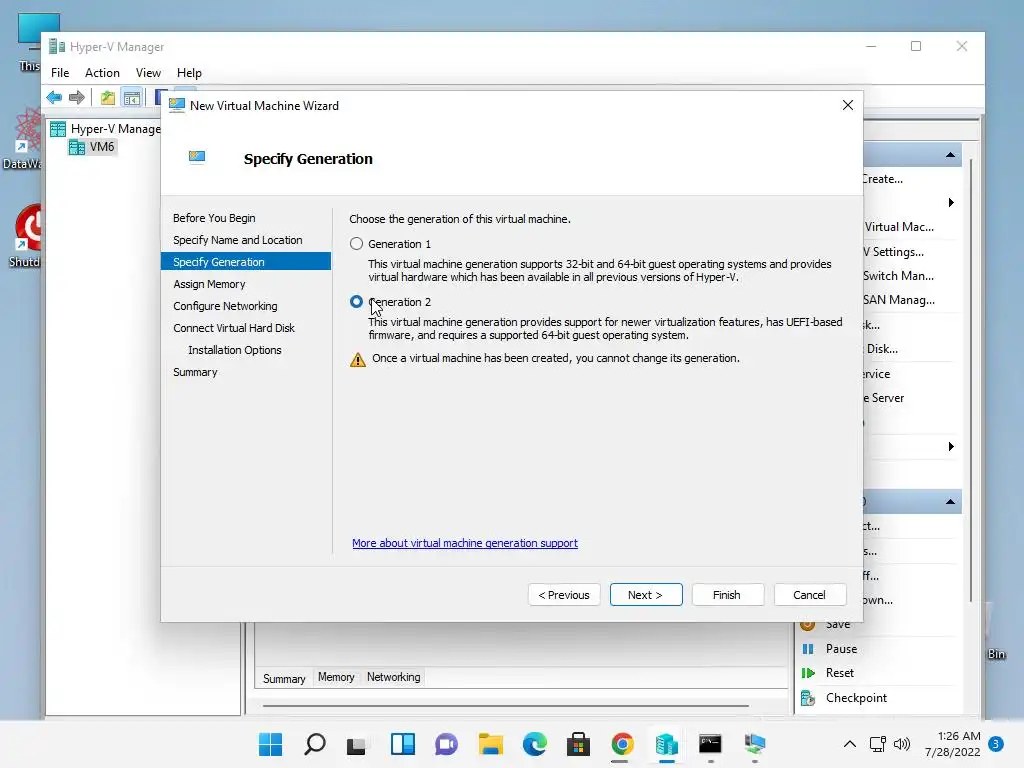Open Widgets from the taskbar
The image size is (1024, 768).
pos(402,744)
